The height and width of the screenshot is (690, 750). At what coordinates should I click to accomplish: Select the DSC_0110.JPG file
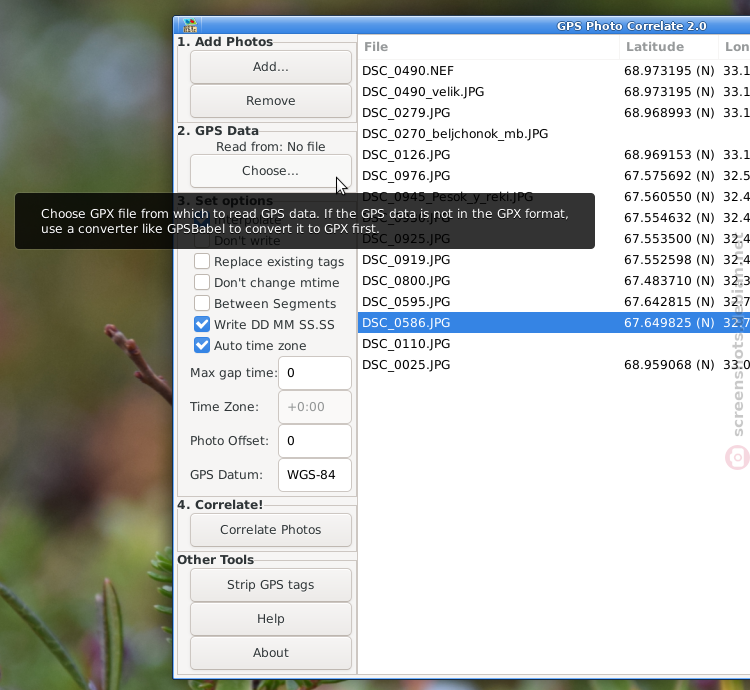coord(406,344)
